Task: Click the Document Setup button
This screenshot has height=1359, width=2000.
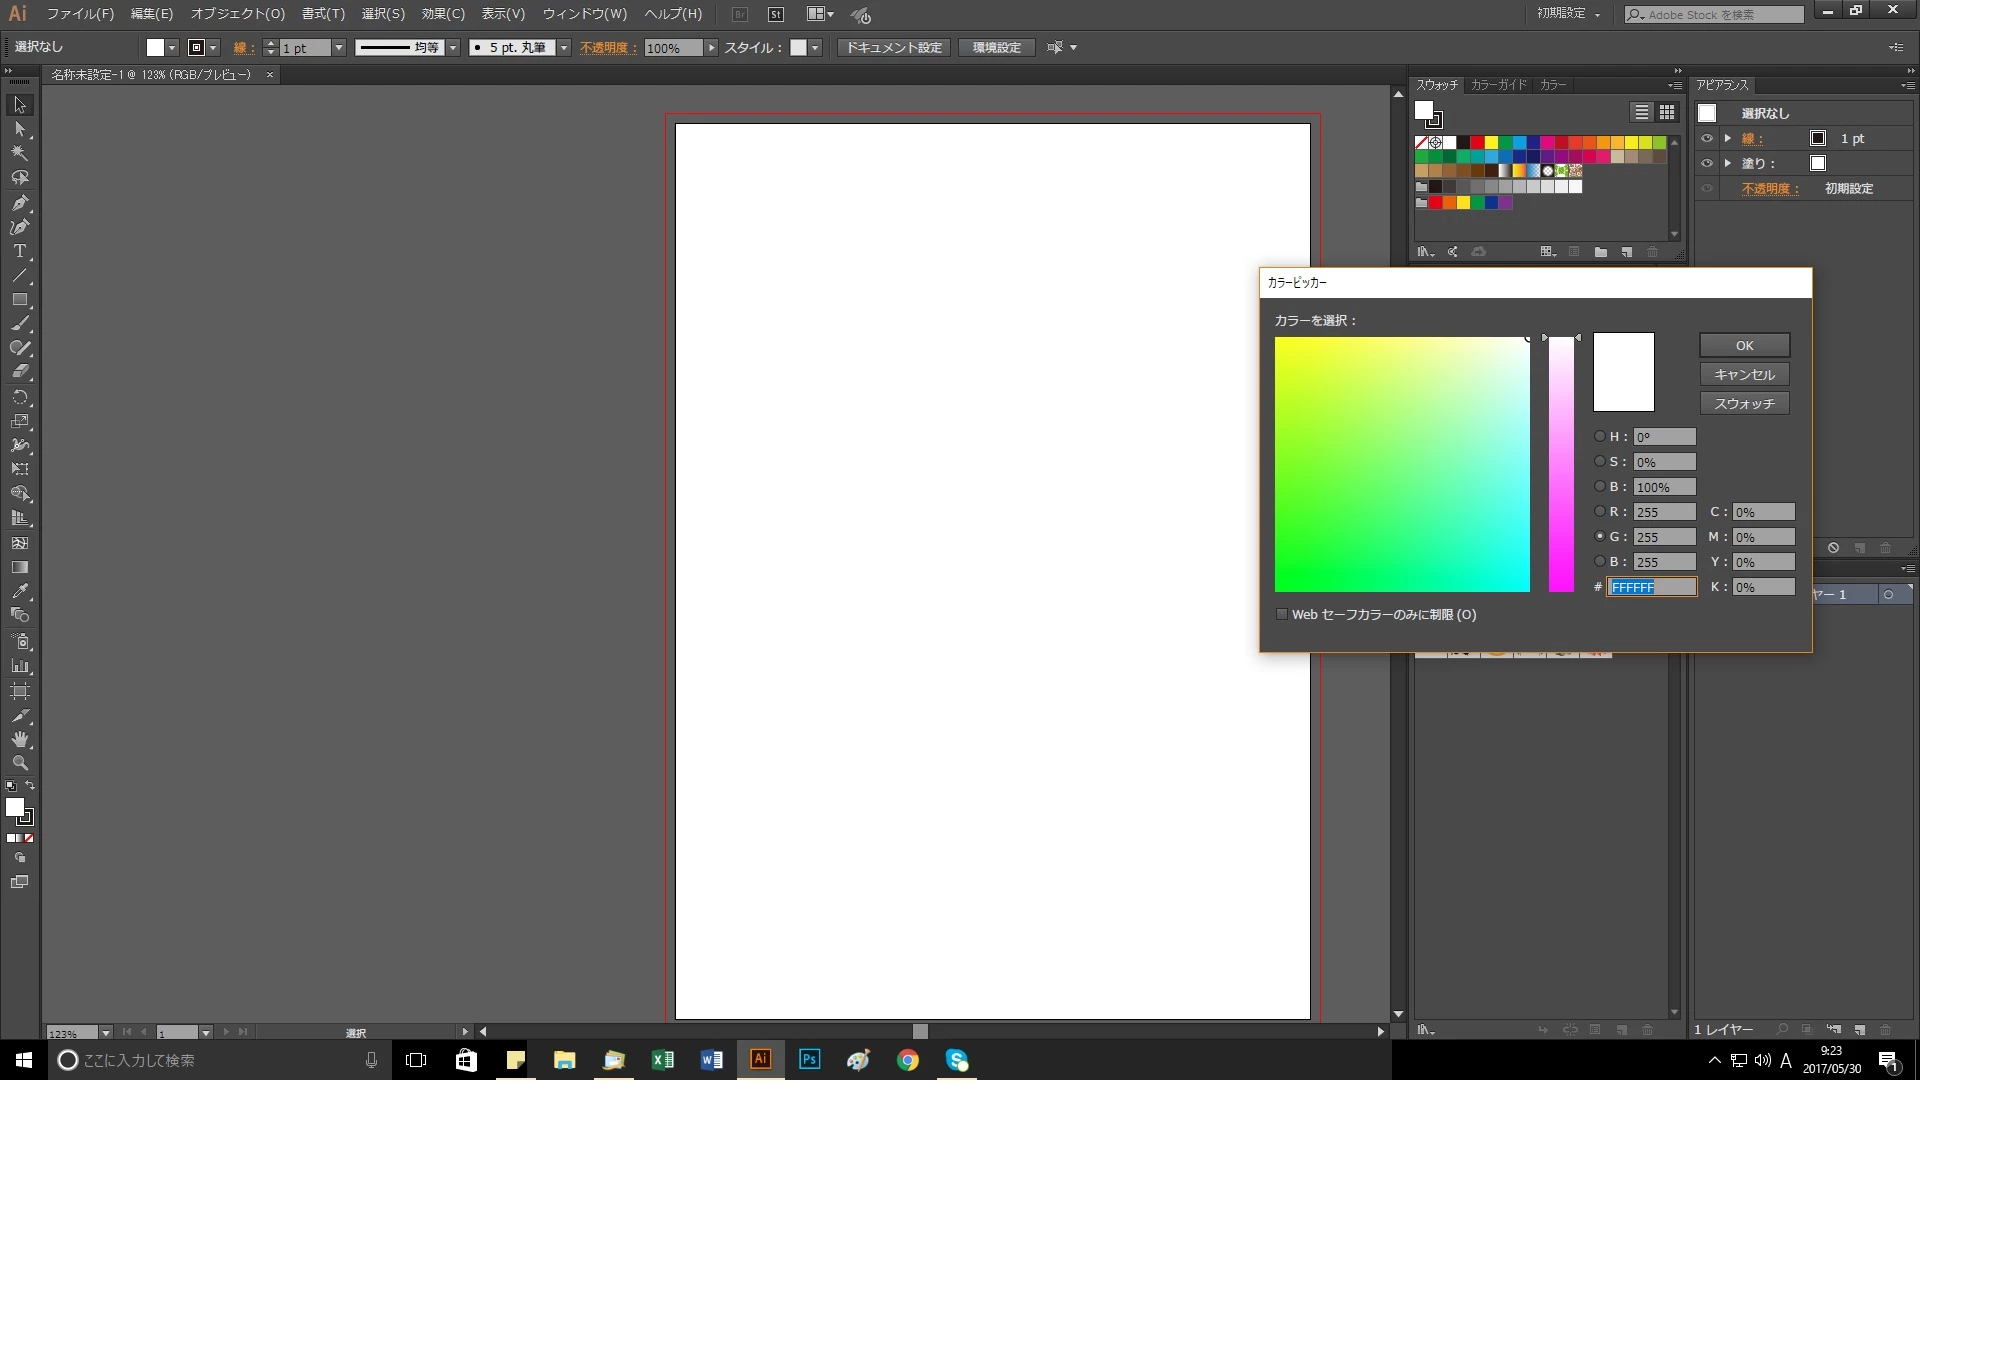Action: 893,48
